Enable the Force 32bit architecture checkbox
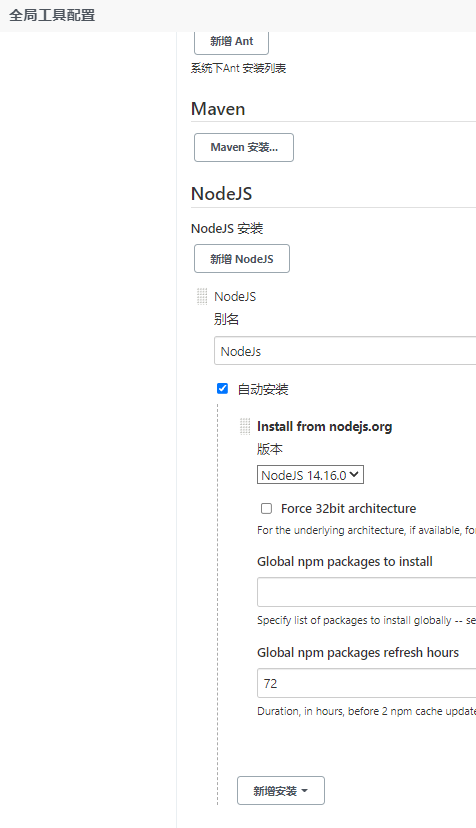476x828 pixels. pyautogui.click(x=266, y=508)
